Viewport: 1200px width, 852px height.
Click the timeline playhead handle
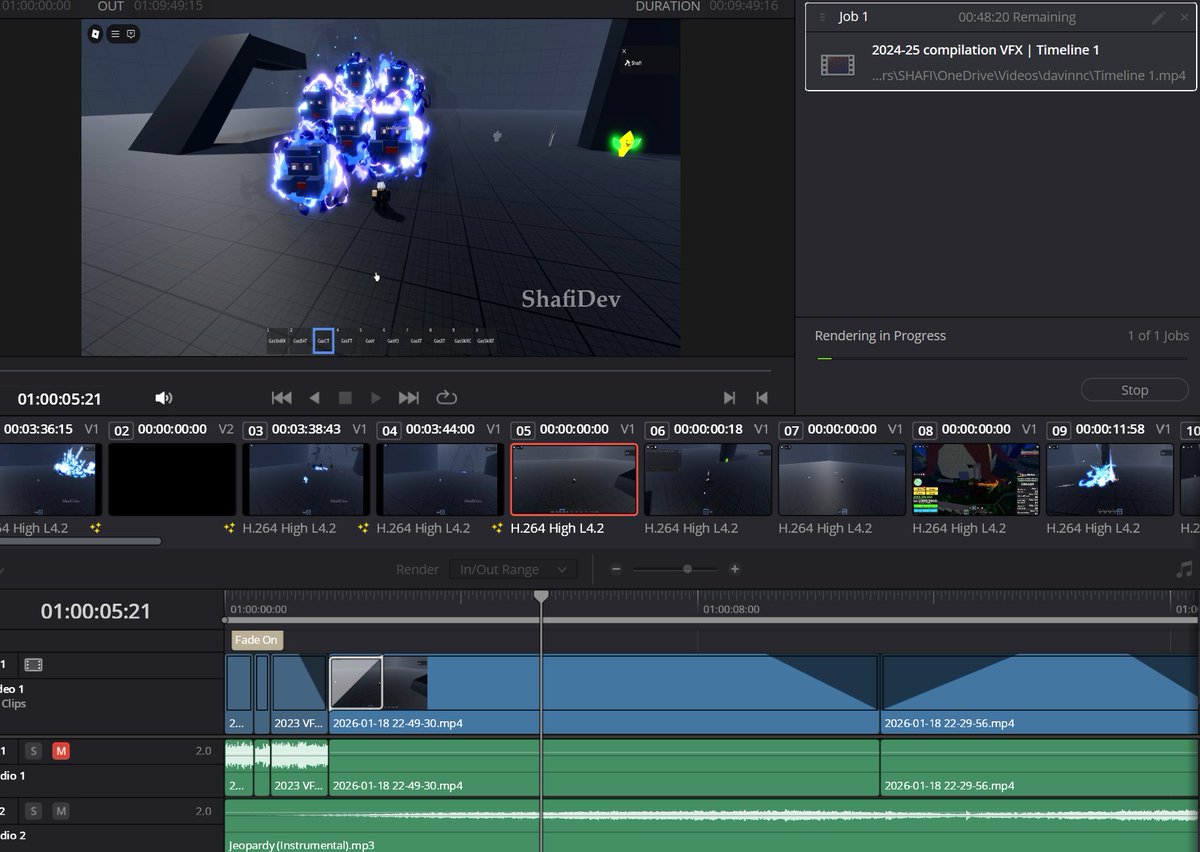pos(541,596)
